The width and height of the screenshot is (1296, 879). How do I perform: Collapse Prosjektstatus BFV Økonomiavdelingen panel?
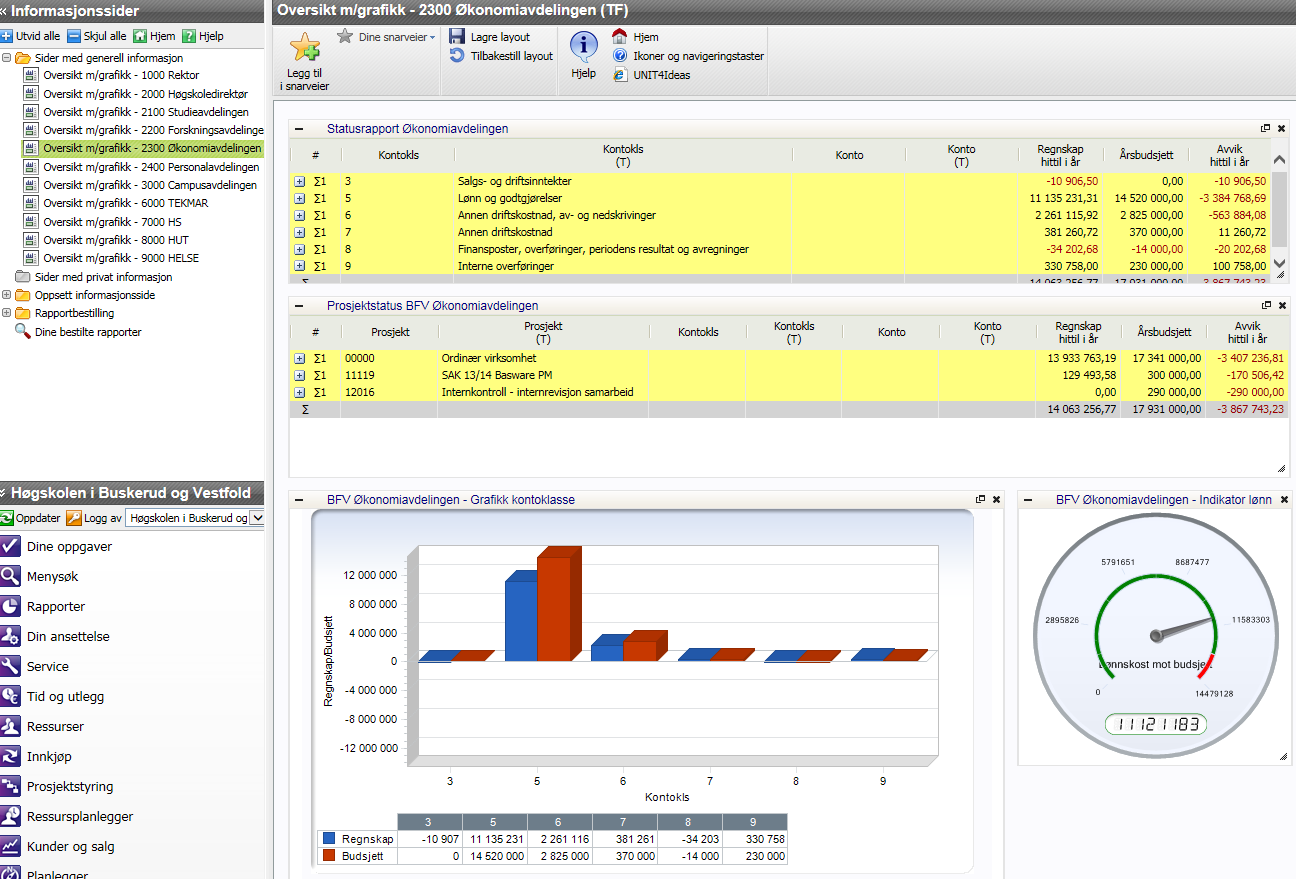(298, 306)
